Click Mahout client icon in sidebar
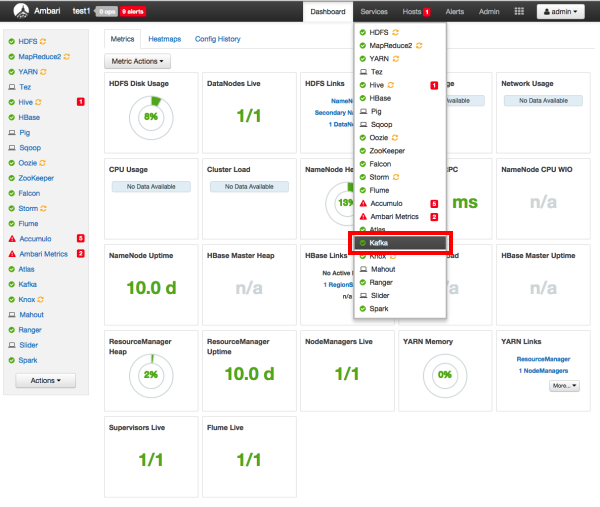 tap(12, 315)
